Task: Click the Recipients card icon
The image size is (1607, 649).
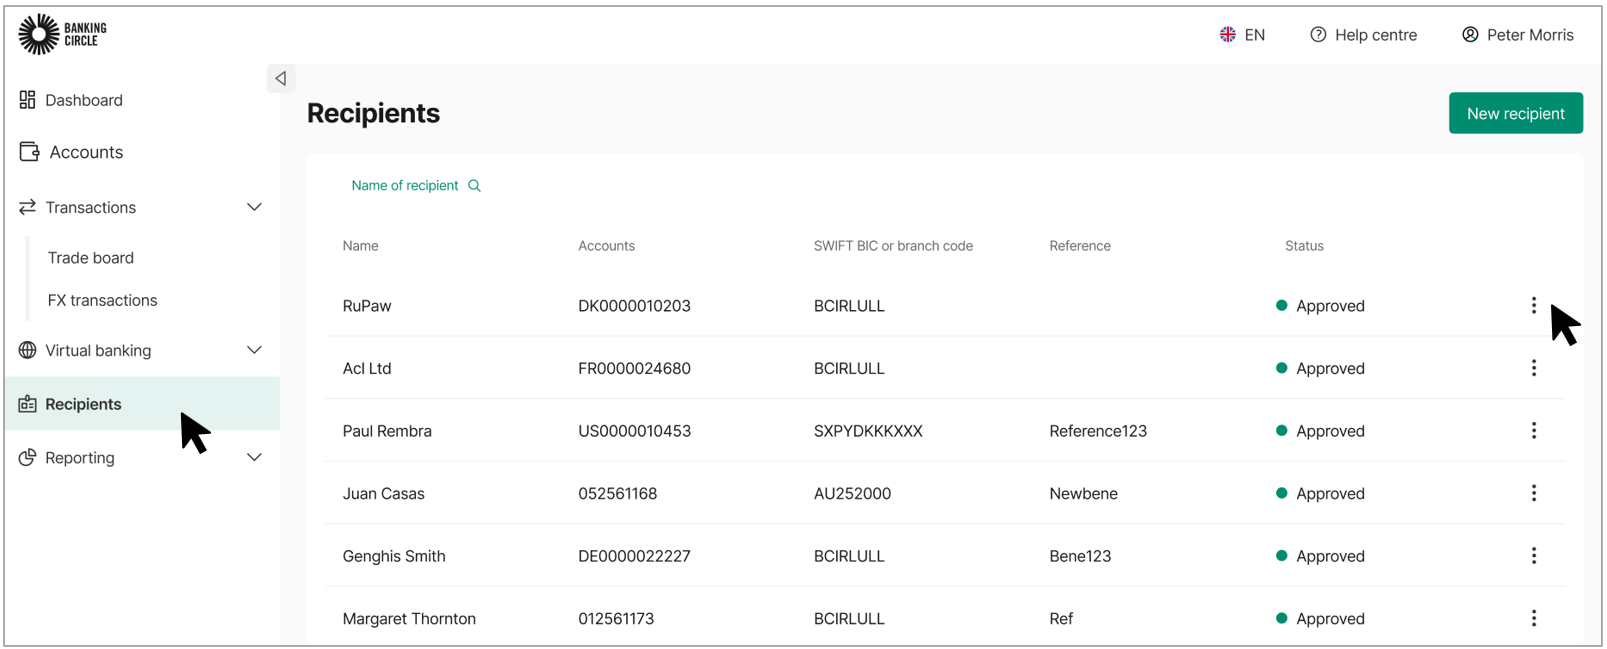Action: pyautogui.click(x=27, y=404)
